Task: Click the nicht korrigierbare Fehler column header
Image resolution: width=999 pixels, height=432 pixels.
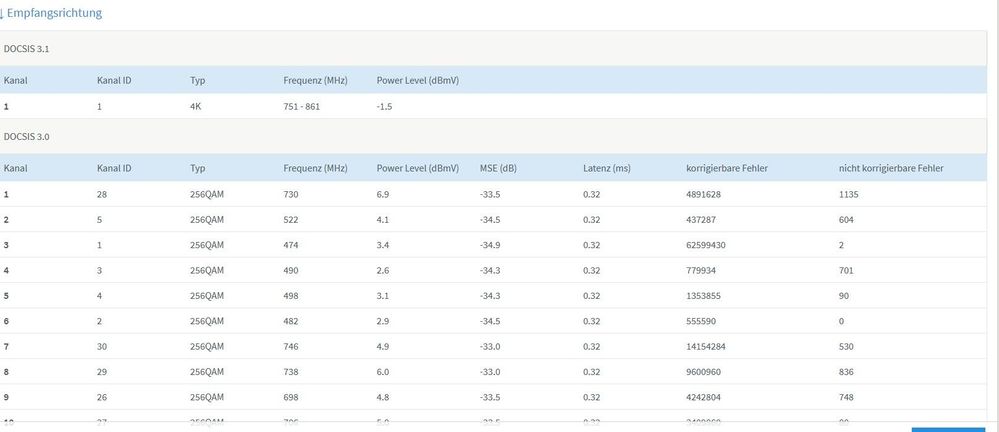Action: tap(890, 167)
